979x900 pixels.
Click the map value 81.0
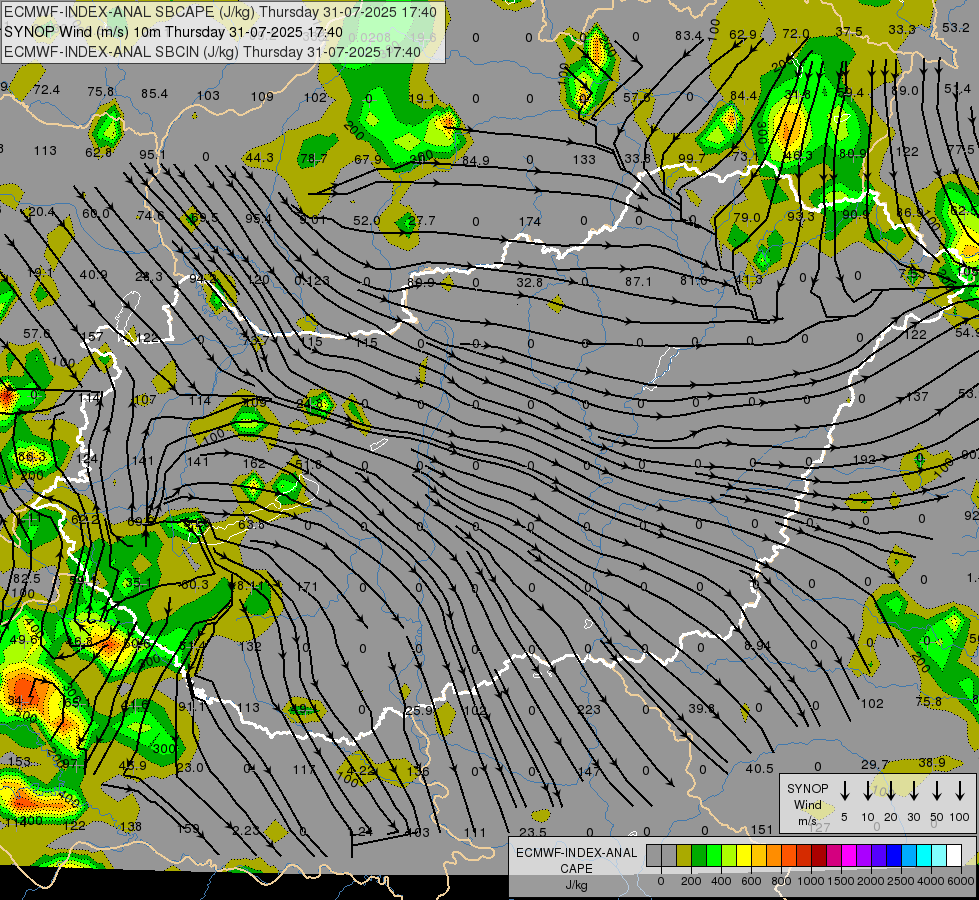coord(693,281)
